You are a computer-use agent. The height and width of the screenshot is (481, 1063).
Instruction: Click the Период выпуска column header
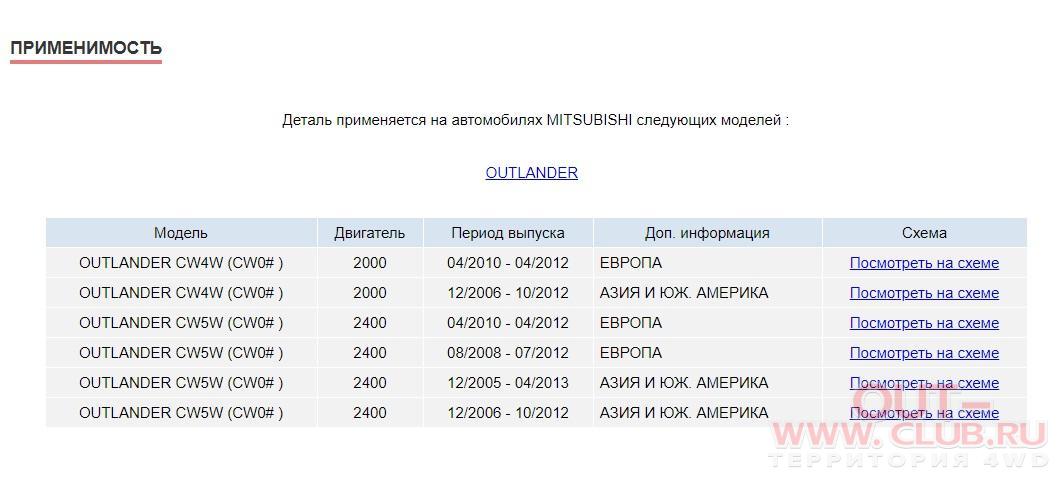(x=508, y=233)
